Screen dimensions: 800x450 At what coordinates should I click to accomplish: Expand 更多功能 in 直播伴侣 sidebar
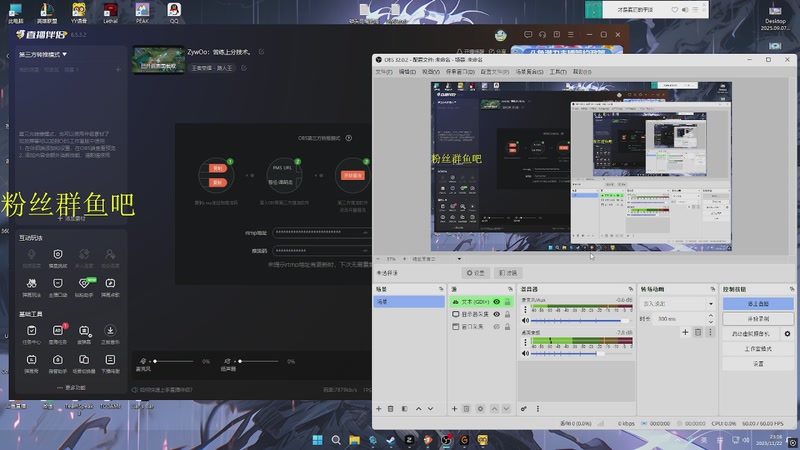tap(71, 388)
